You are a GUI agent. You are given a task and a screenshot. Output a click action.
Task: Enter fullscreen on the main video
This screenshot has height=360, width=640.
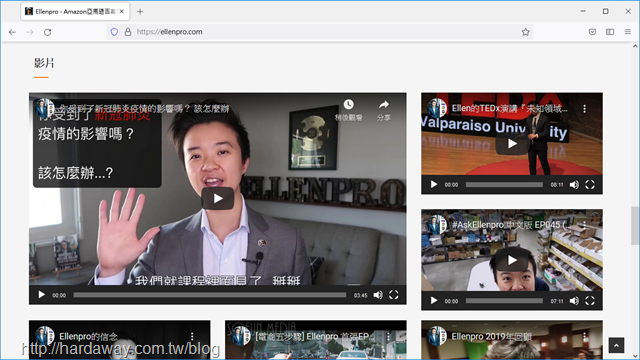tap(393, 295)
